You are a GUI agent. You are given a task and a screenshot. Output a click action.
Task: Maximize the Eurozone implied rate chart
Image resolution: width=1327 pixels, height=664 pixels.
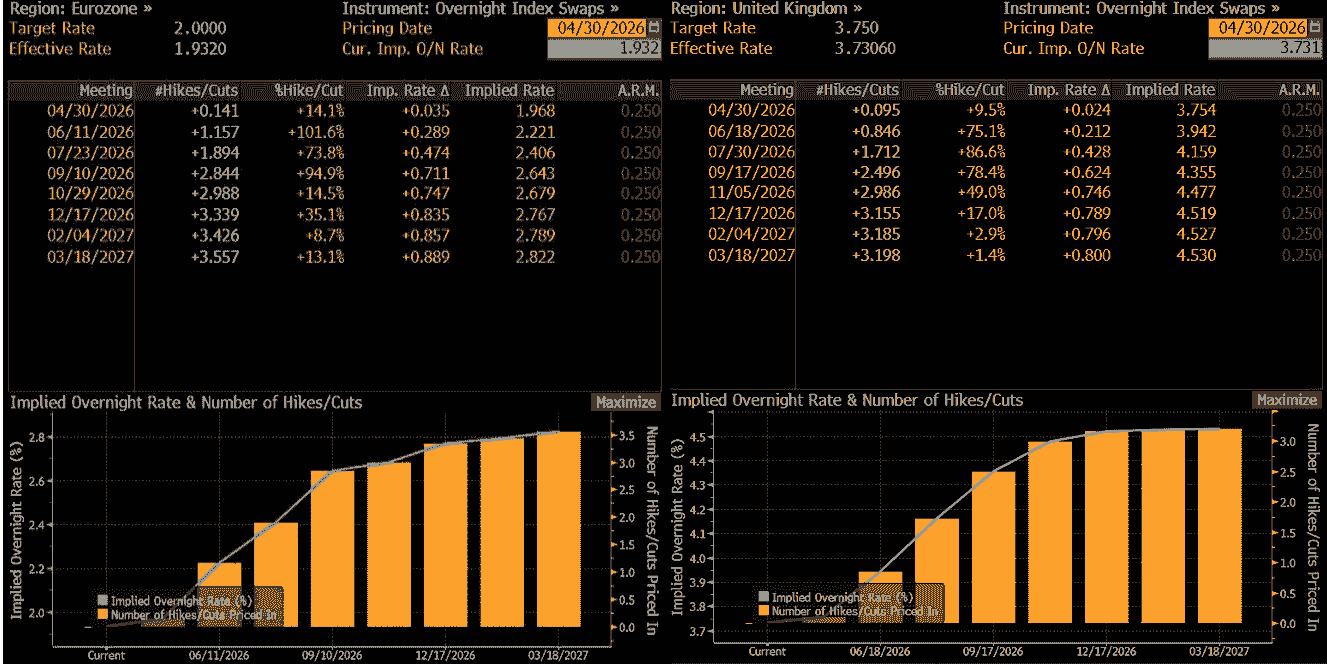pyautogui.click(x=626, y=402)
